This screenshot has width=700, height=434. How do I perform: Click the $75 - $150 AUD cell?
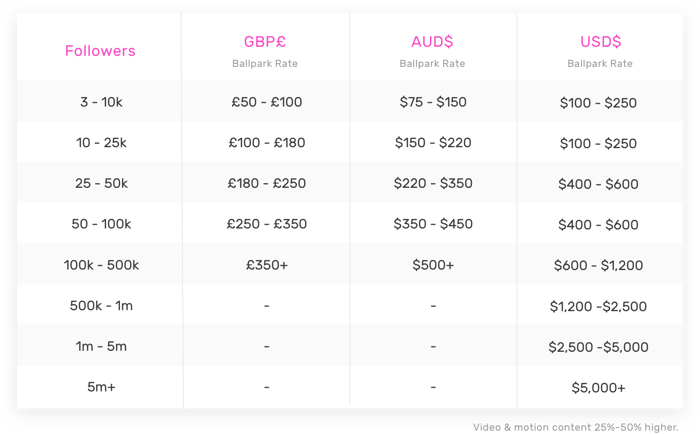tap(433, 102)
